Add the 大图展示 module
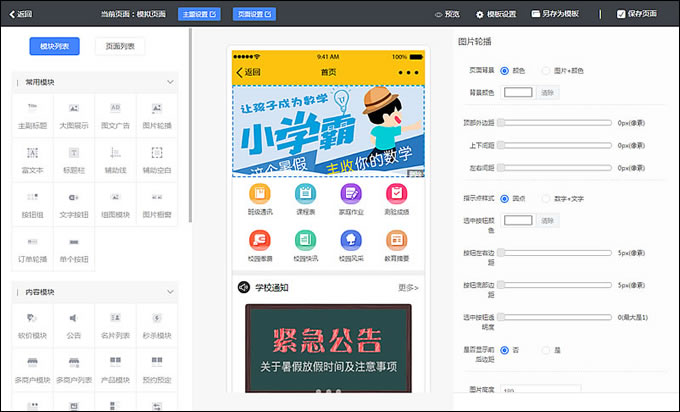 pyautogui.click(x=74, y=116)
